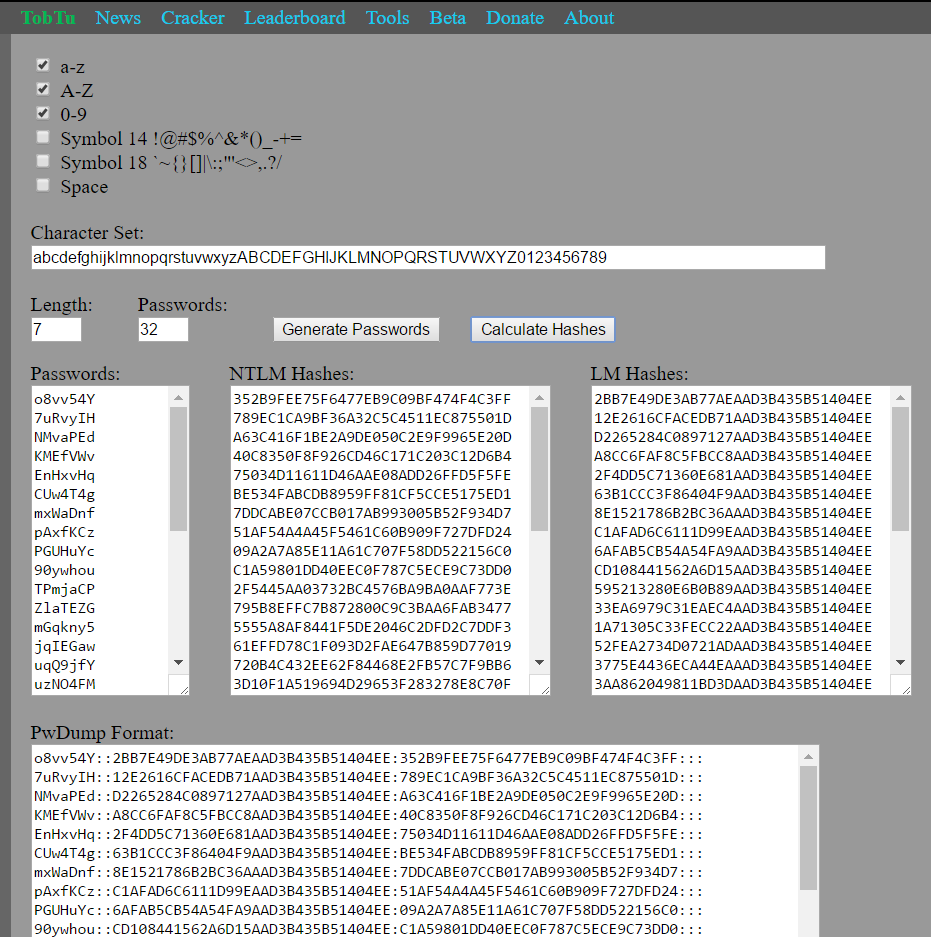Click the Calculate Hashes button
Screen dimensions: 931x937
(542, 329)
